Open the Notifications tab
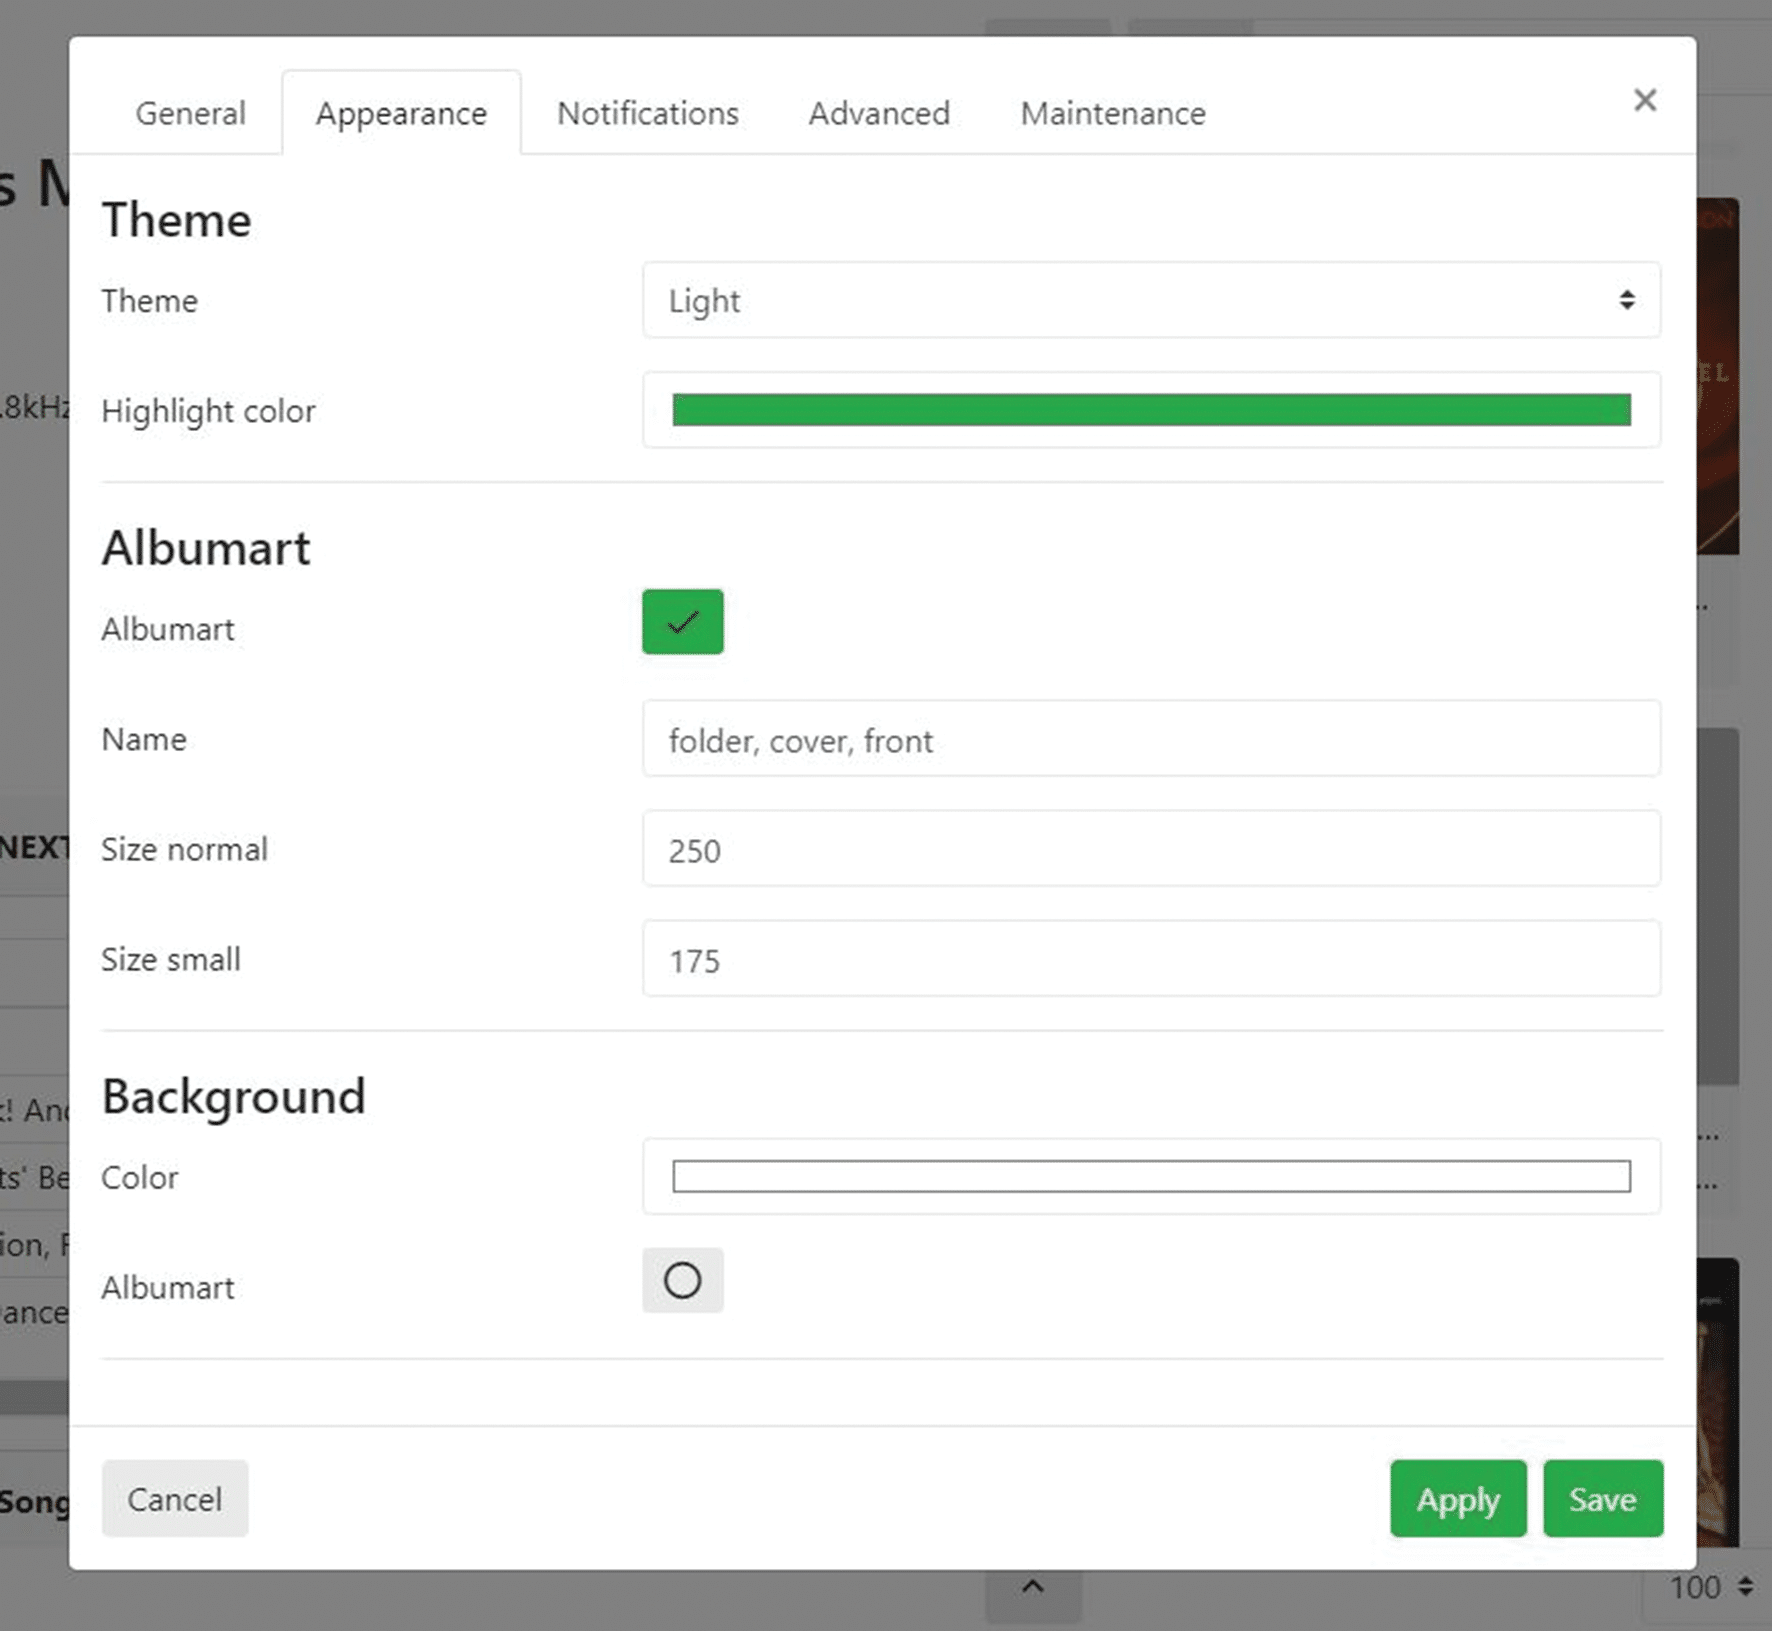Screen dimensions: 1772x1631 [647, 113]
